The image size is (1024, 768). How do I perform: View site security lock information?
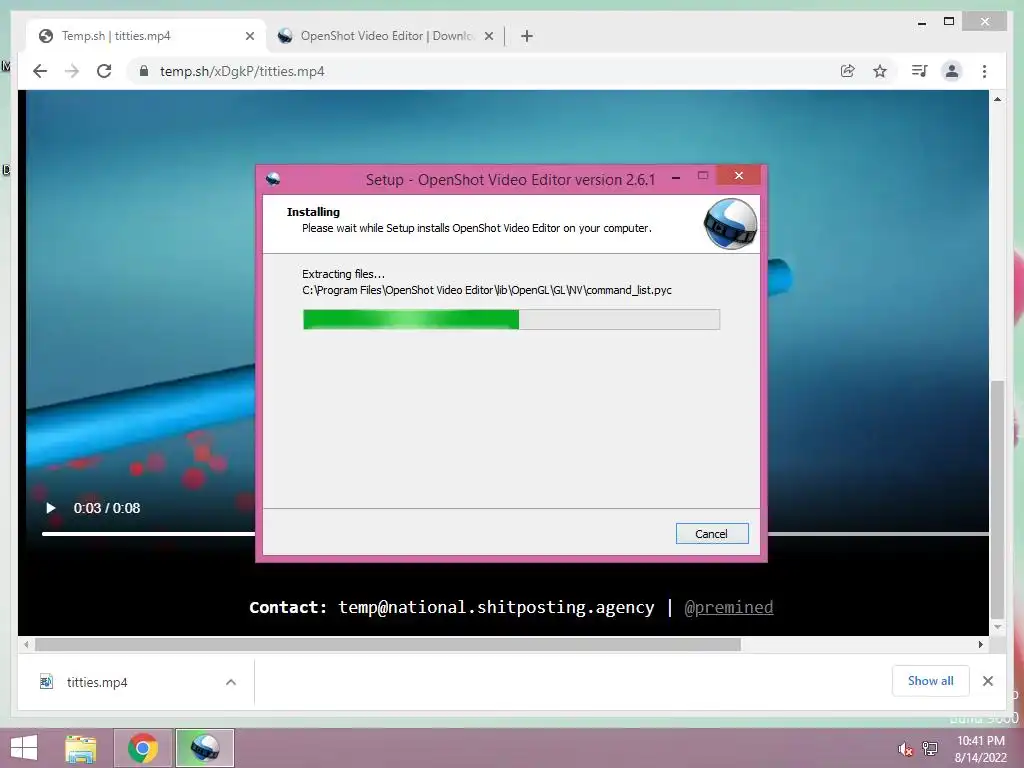pyautogui.click(x=144, y=71)
